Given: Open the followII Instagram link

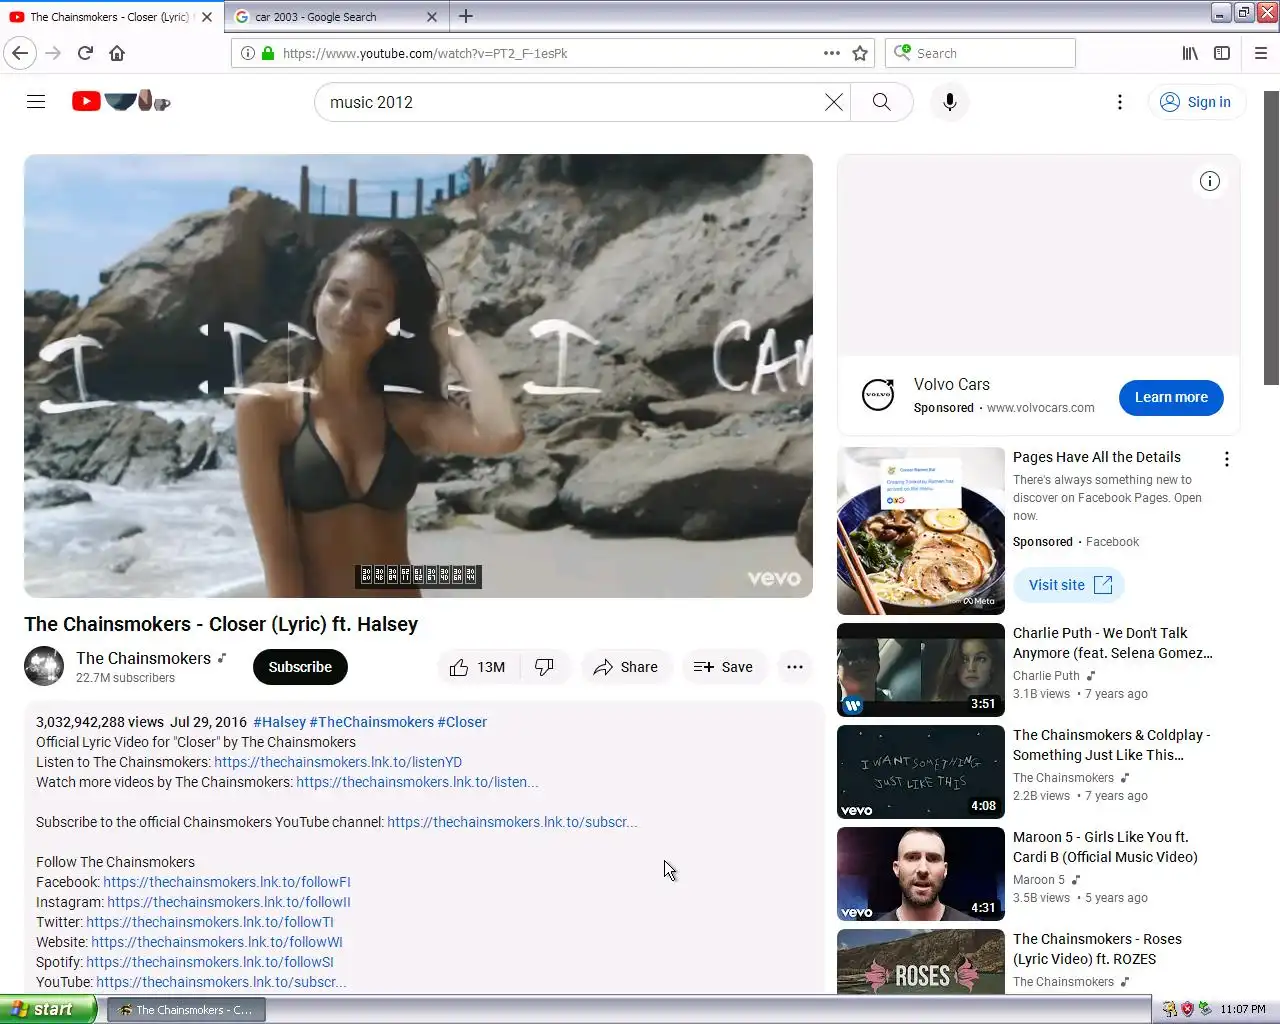Looking at the screenshot, I should tap(229, 902).
